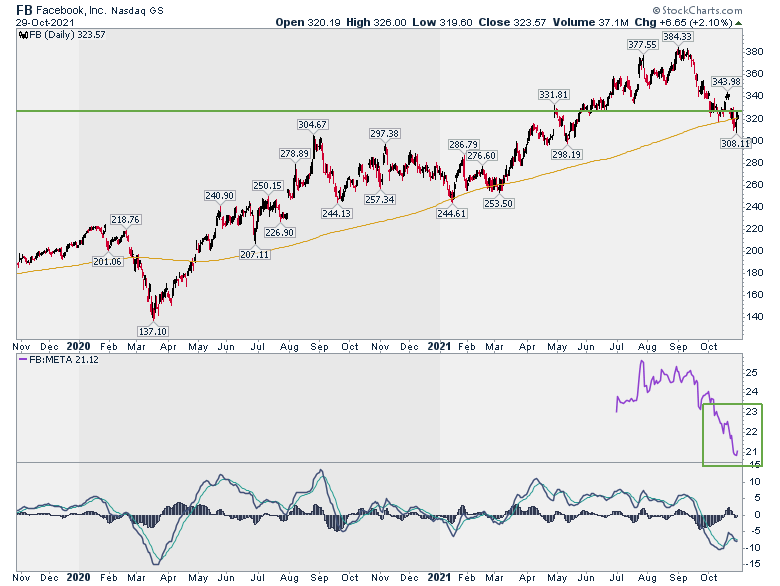Click the Open 320.19 value
The image size is (780, 586).
tap(308, 22)
